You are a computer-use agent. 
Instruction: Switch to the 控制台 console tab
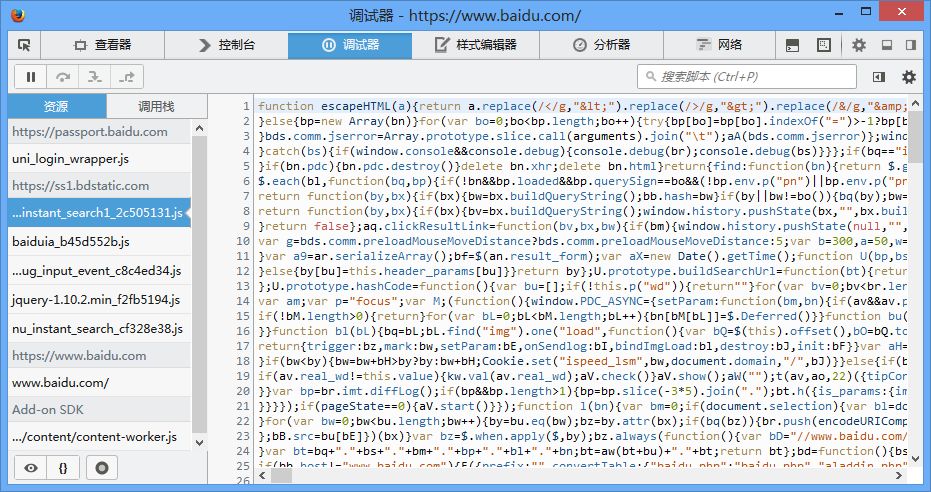pos(226,45)
